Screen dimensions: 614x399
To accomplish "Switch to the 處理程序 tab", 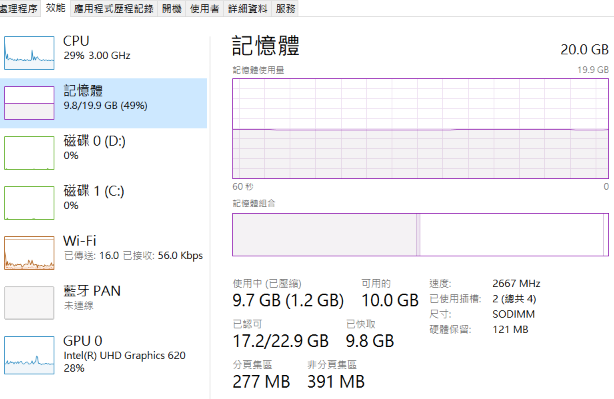I will tap(18, 8).
